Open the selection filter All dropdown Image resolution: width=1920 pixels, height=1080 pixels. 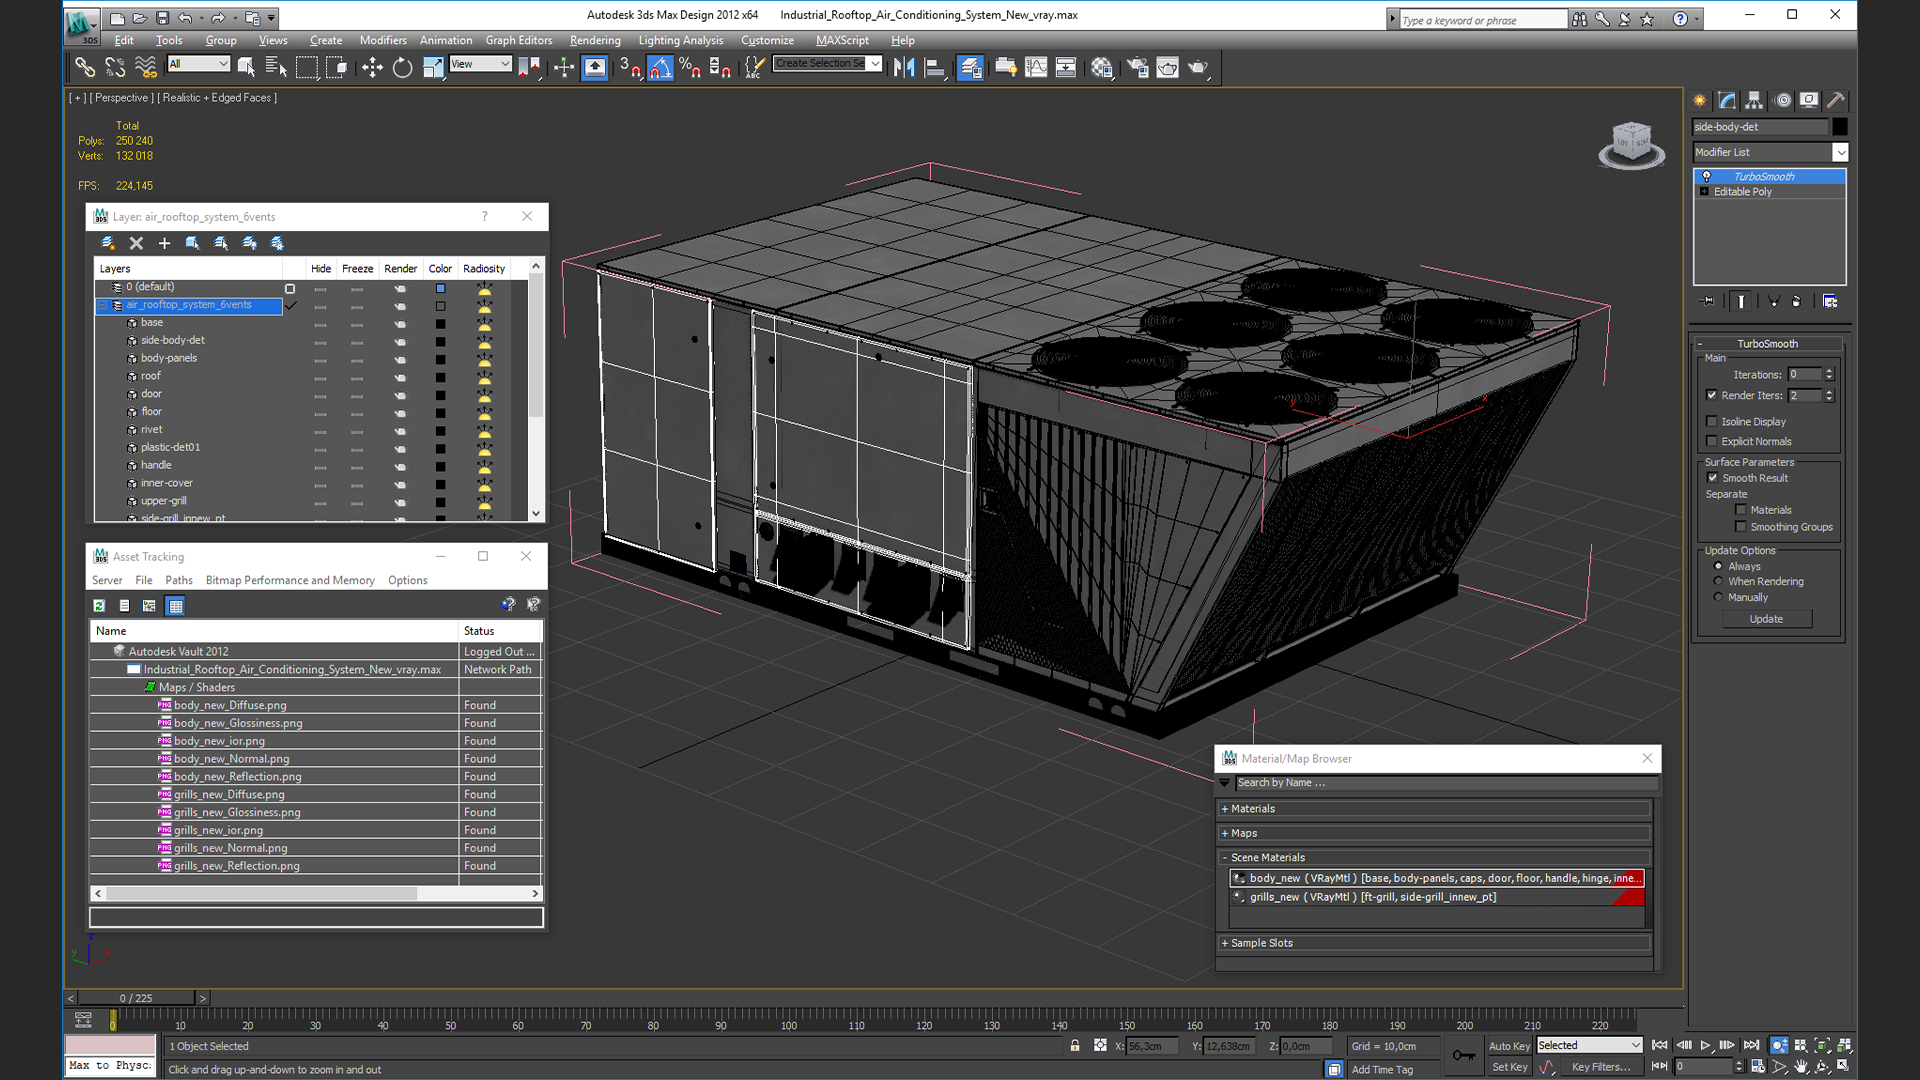[198, 64]
